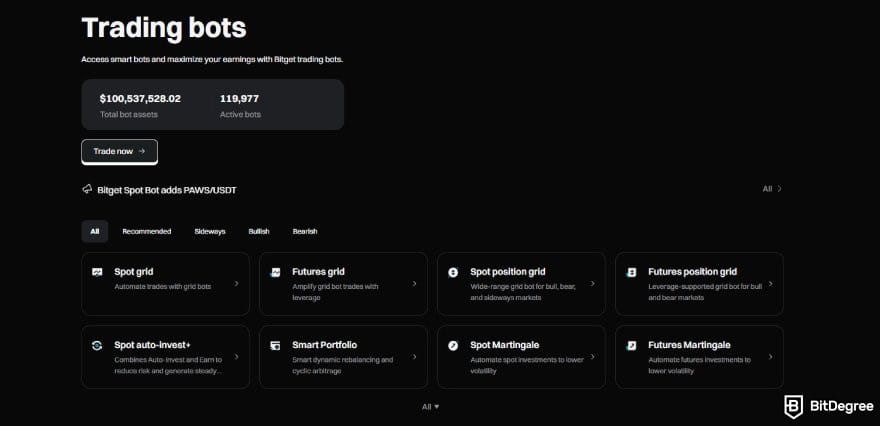Open Spot auto-invest+ card chevron
Screen dimensions: 880x426
coord(236,356)
